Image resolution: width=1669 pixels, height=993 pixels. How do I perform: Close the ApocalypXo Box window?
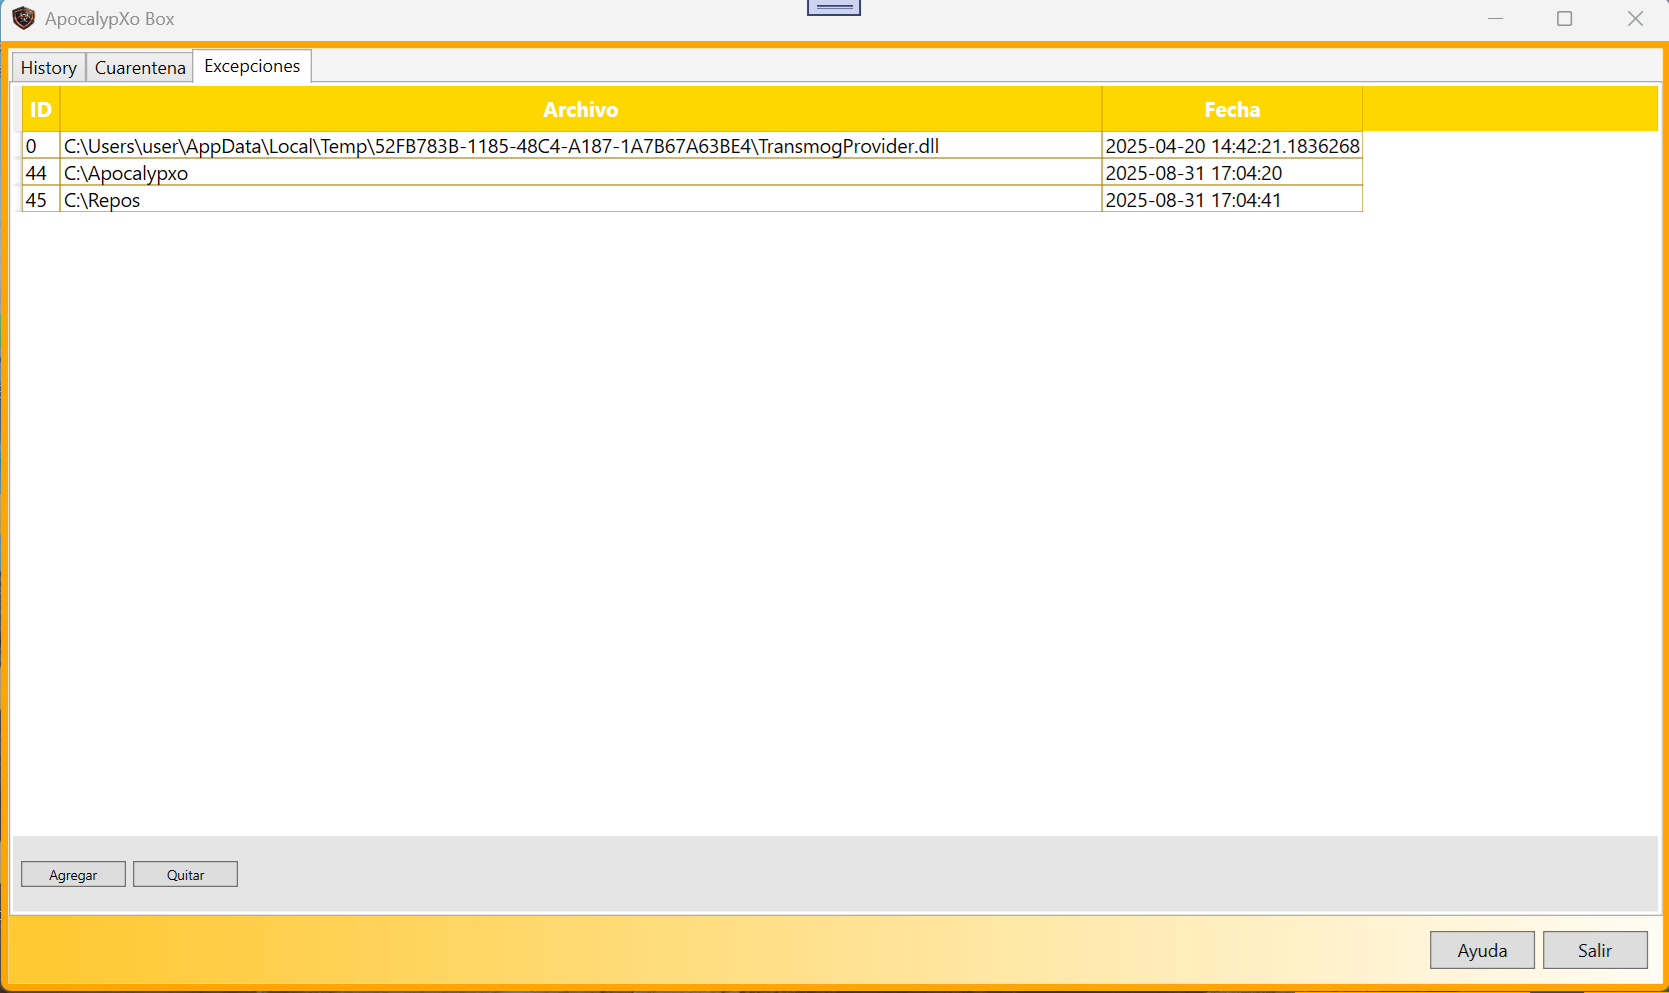point(1635,19)
